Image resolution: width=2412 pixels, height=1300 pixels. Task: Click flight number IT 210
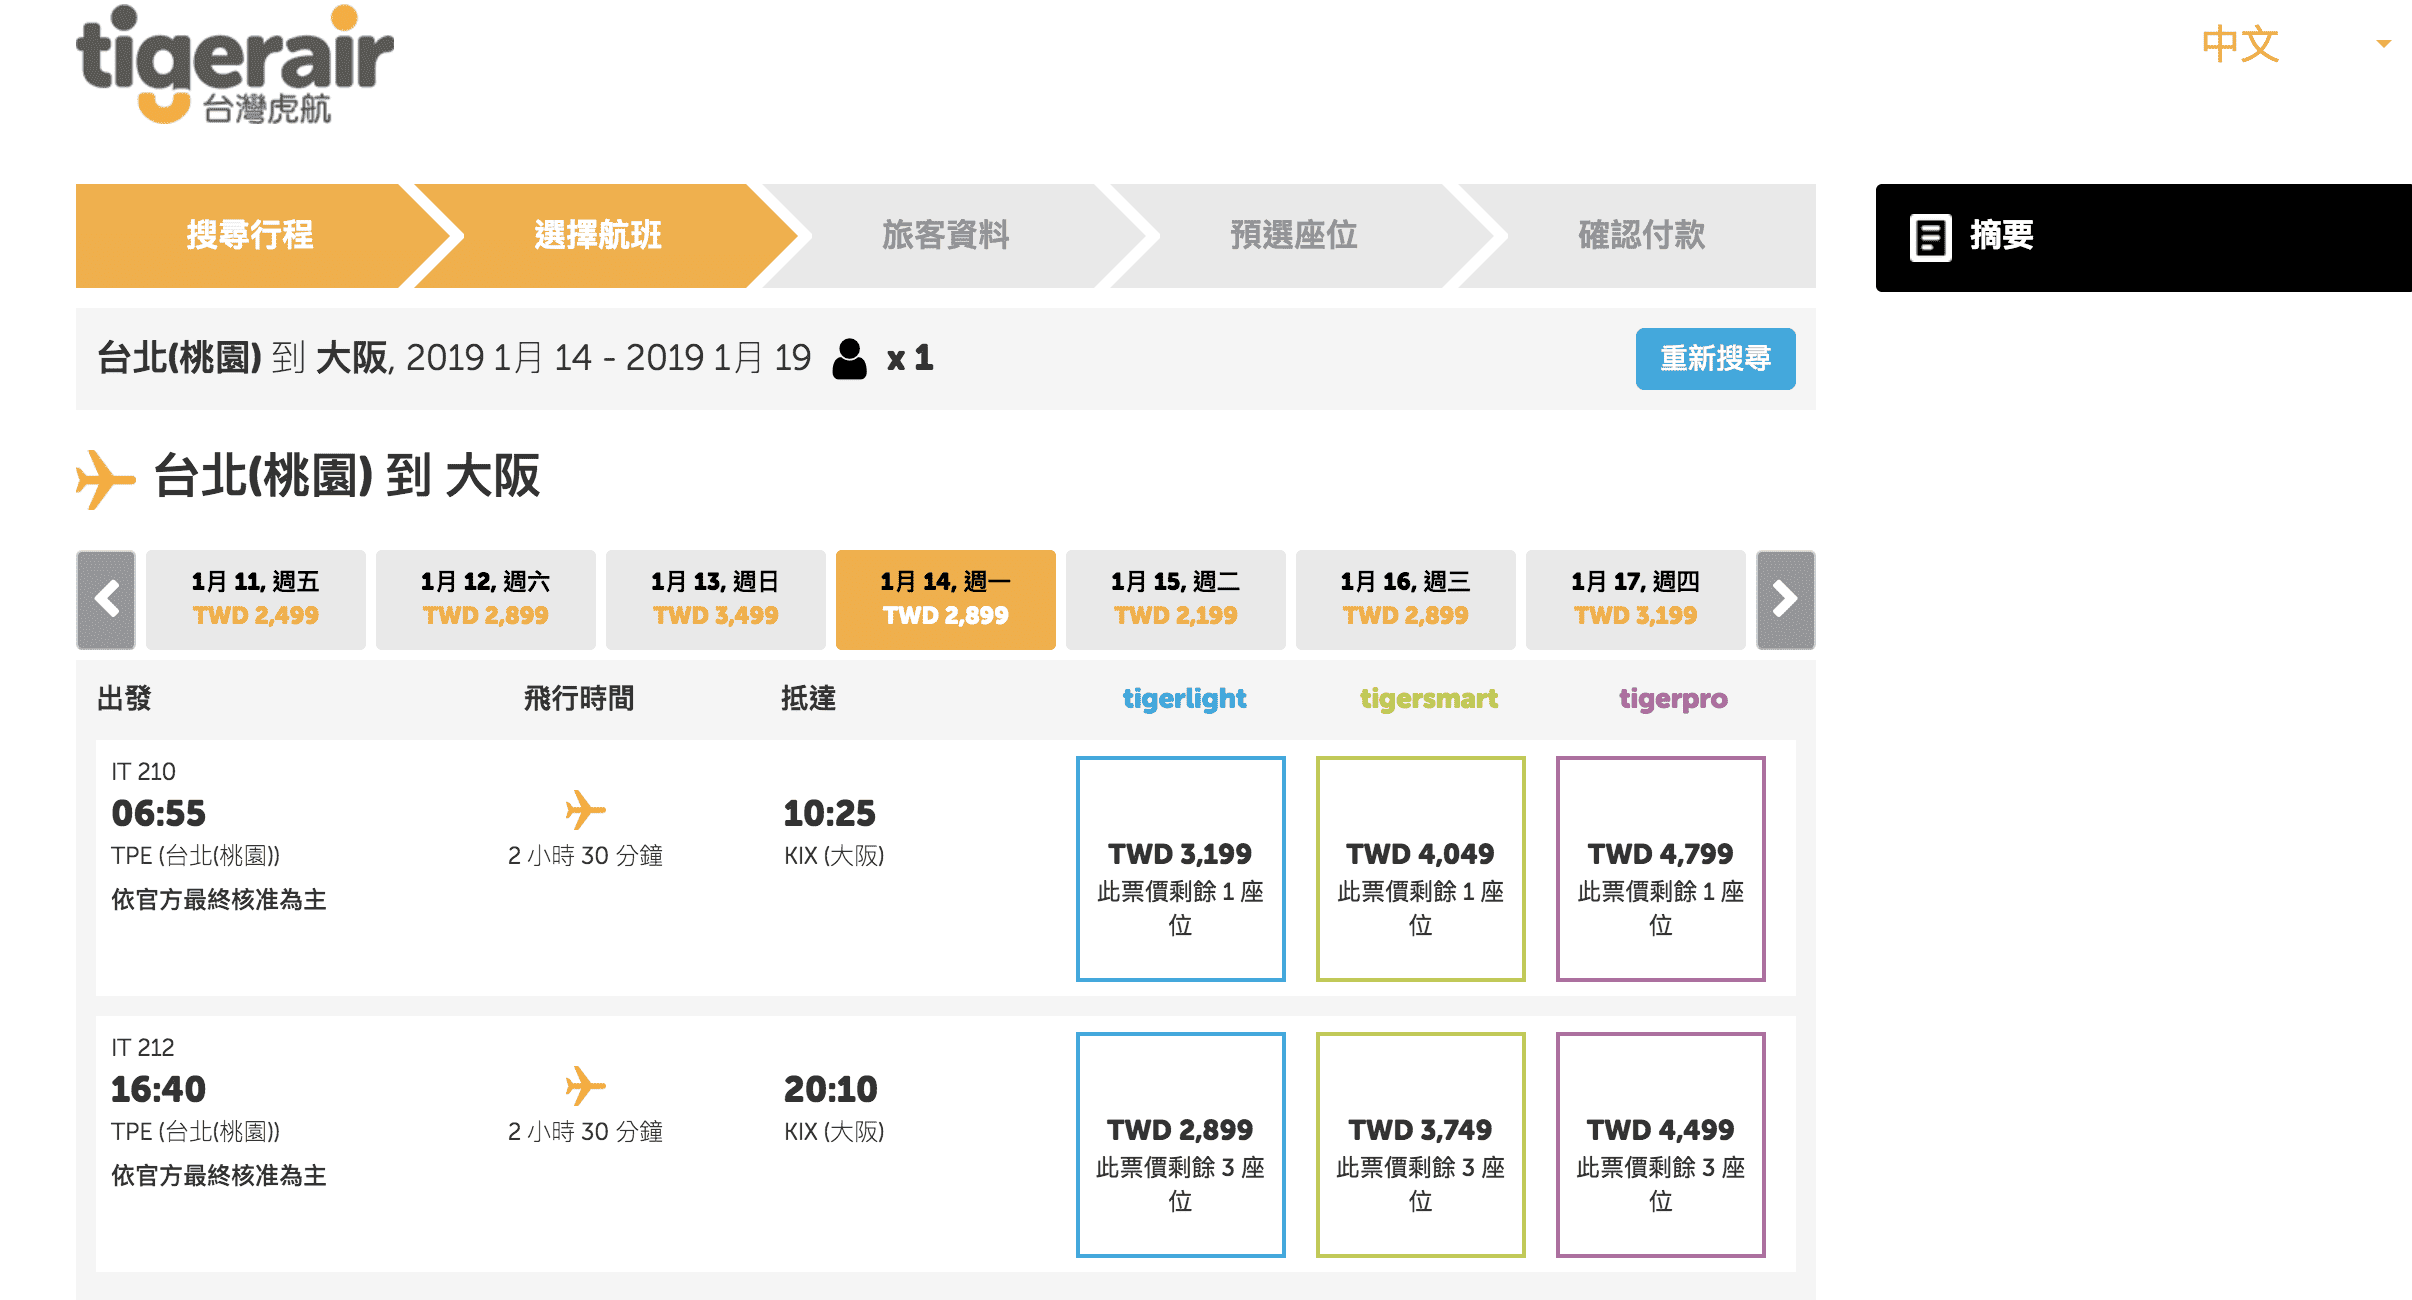(143, 772)
